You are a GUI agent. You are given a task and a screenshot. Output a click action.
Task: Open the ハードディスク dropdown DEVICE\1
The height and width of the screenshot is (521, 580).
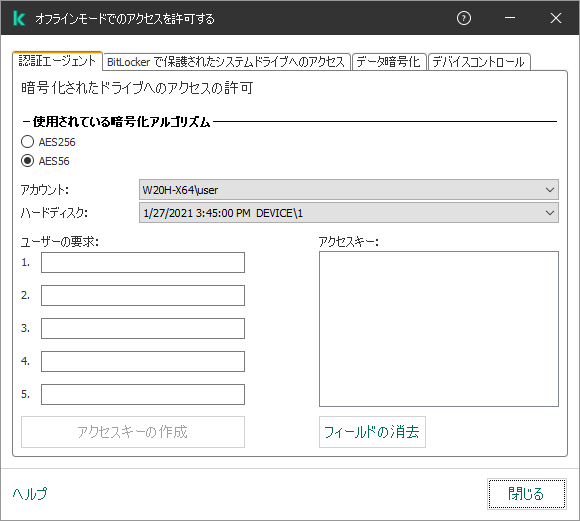click(348, 213)
